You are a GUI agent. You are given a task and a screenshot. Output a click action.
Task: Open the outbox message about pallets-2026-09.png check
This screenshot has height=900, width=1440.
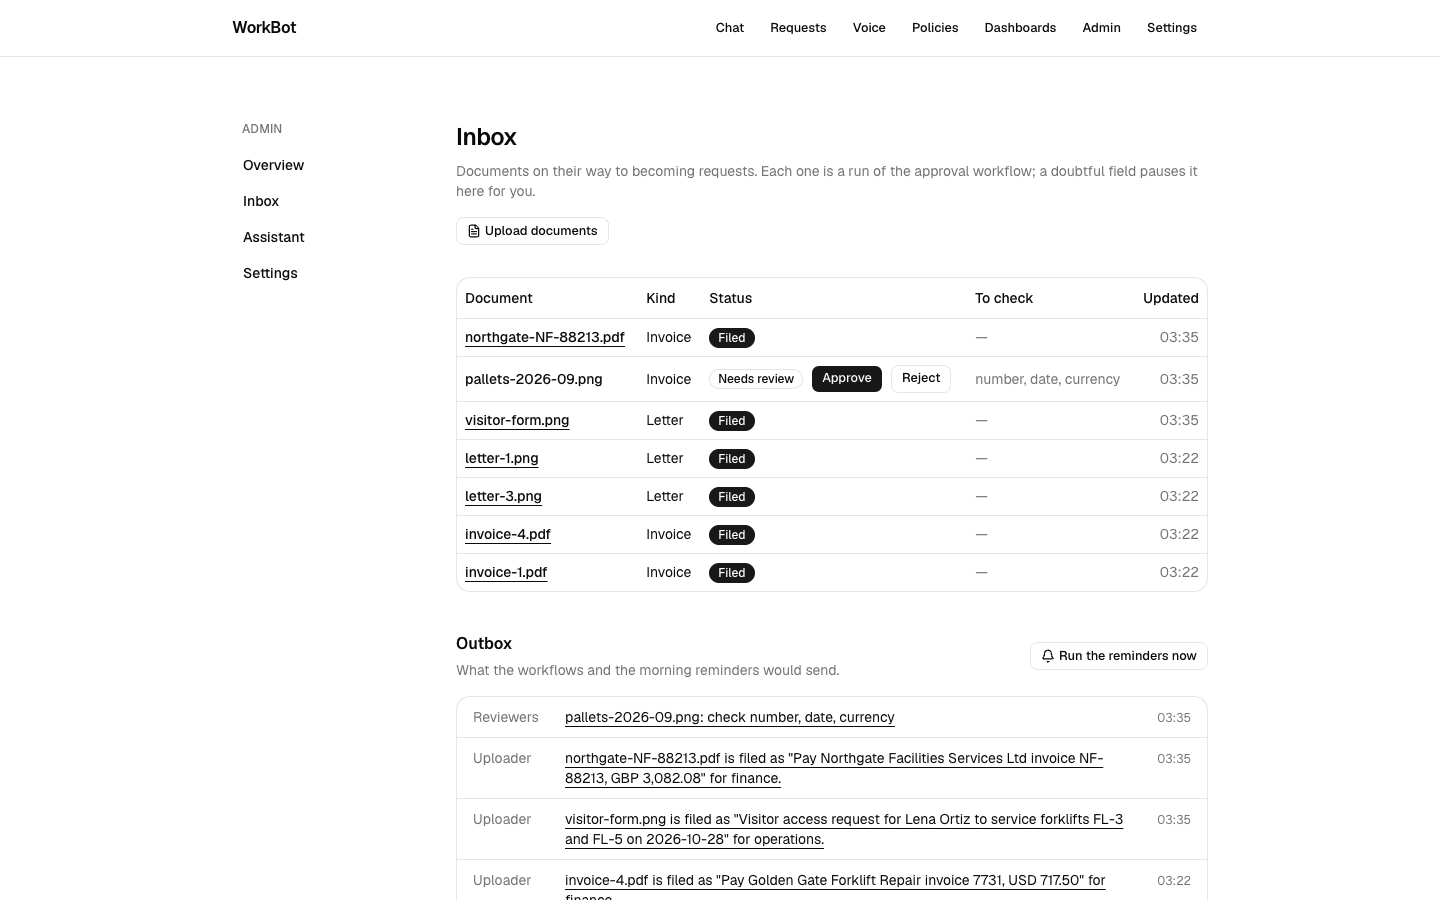[x=730, y=718]
